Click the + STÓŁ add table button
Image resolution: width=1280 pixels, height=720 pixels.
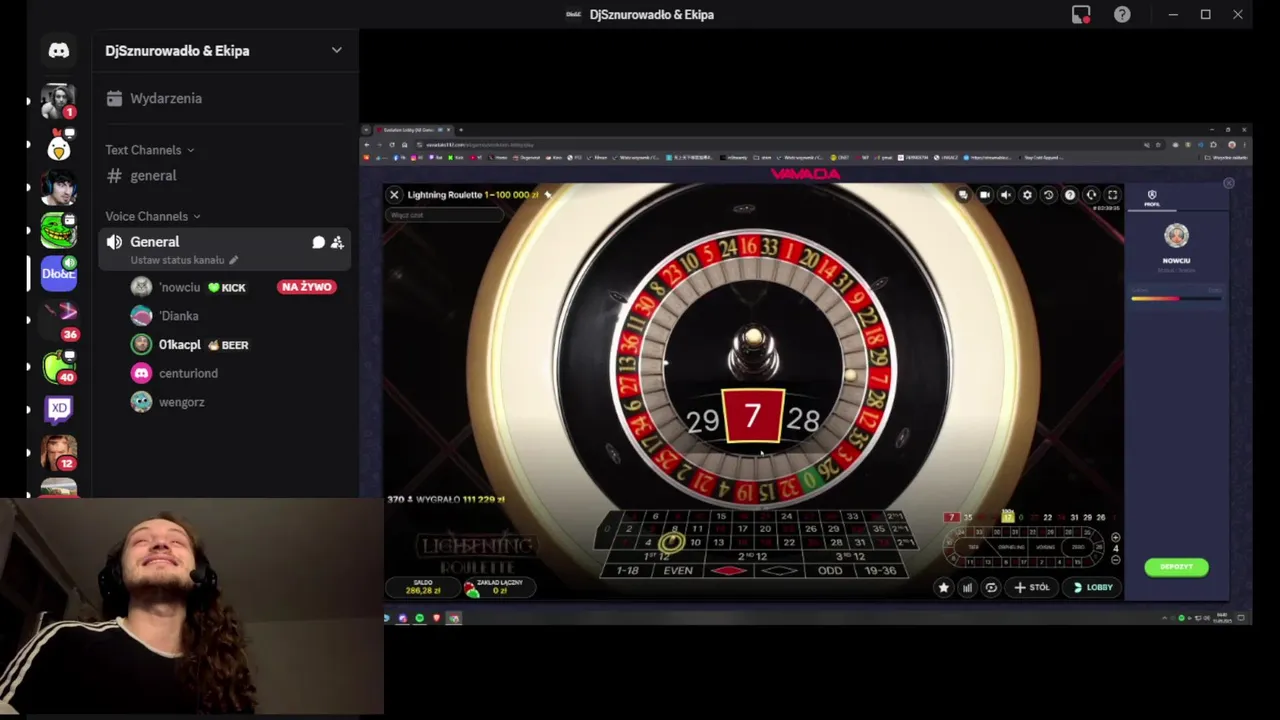point(1032,588)
